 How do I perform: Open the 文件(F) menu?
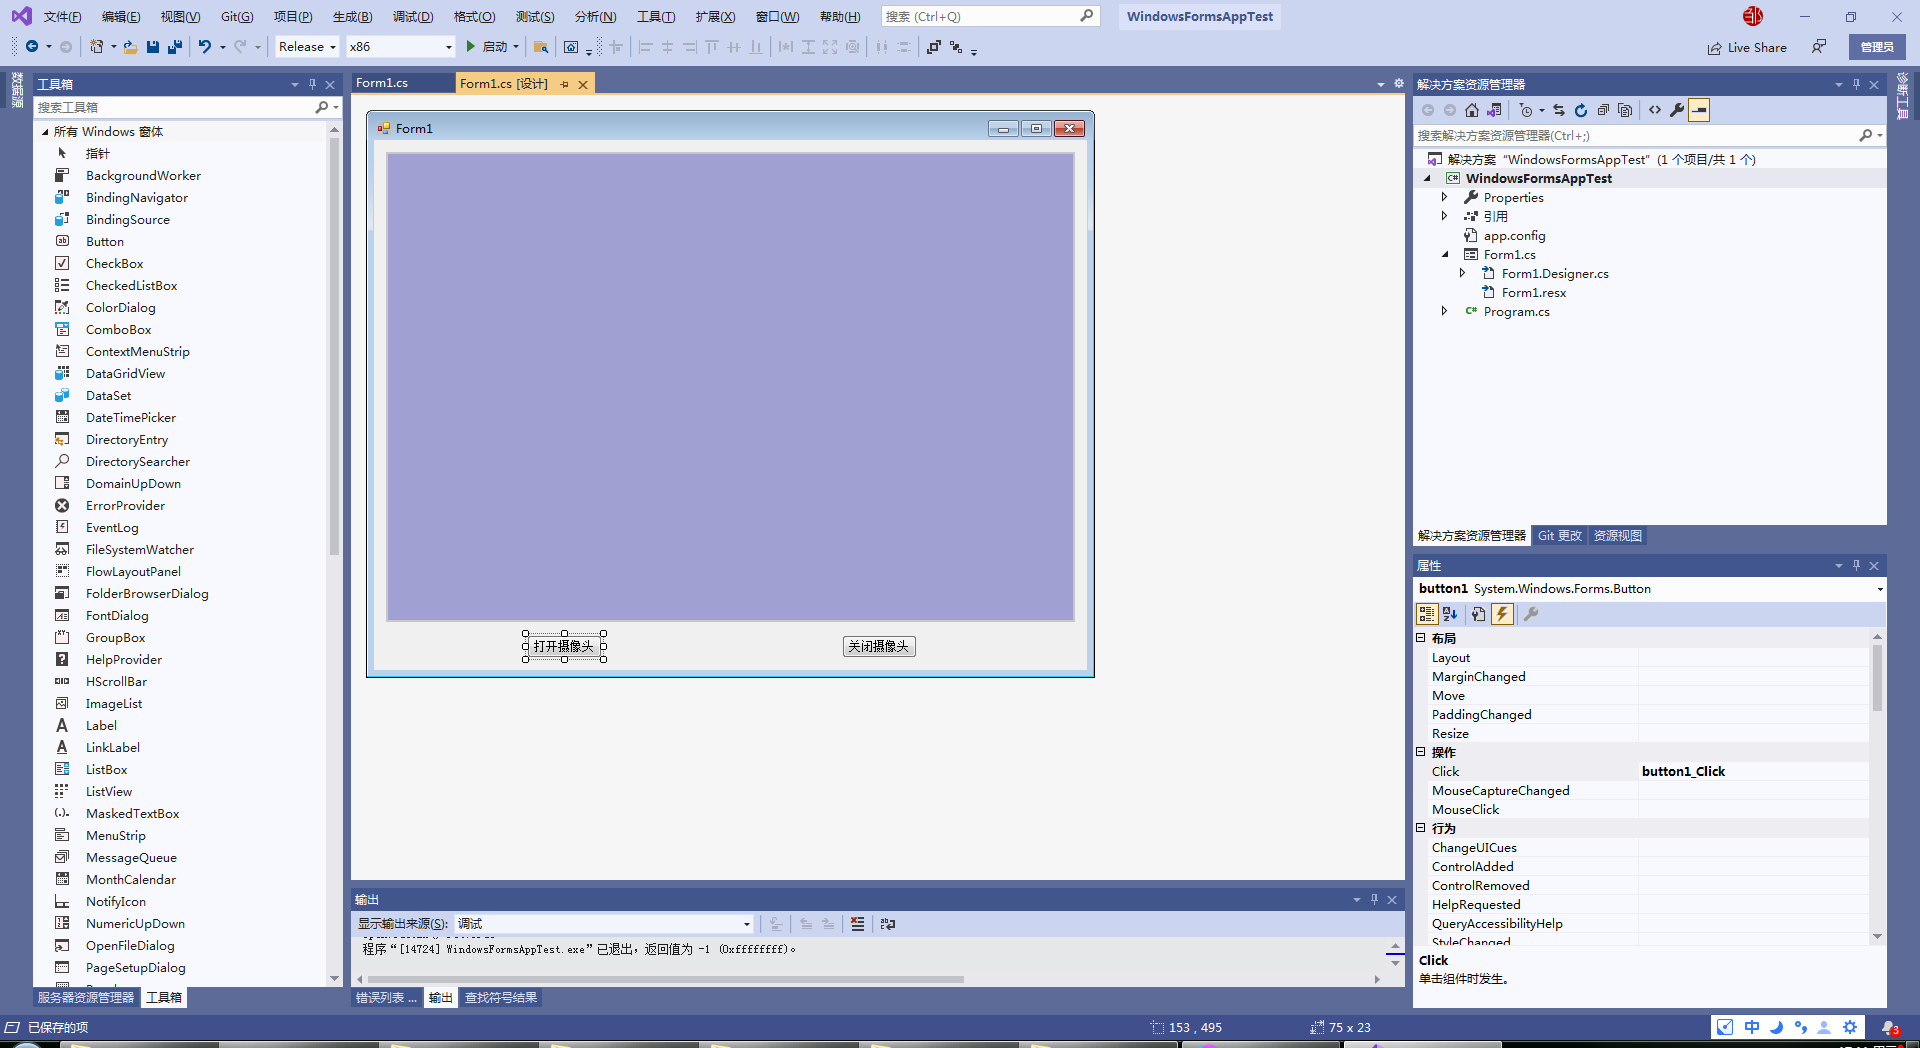(62, 17)
